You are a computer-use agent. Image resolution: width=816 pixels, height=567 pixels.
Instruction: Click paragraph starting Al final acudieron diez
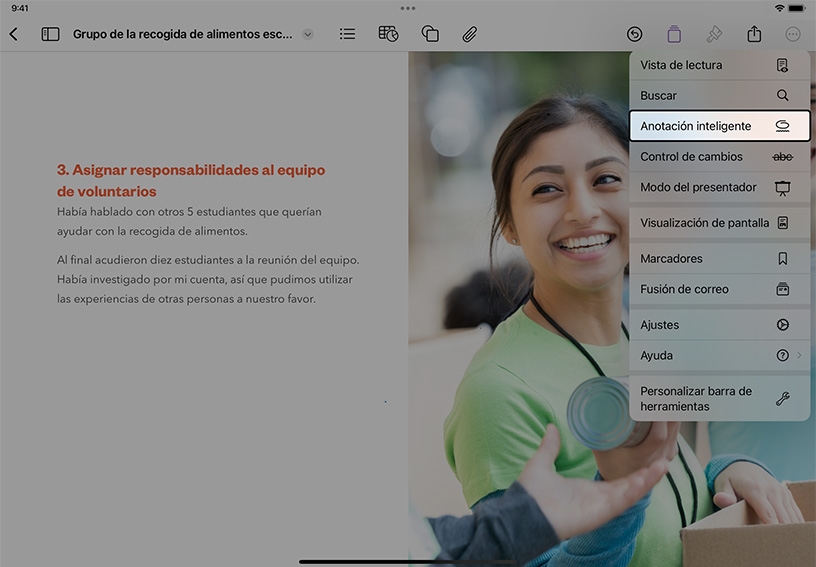tap(208, 279)
